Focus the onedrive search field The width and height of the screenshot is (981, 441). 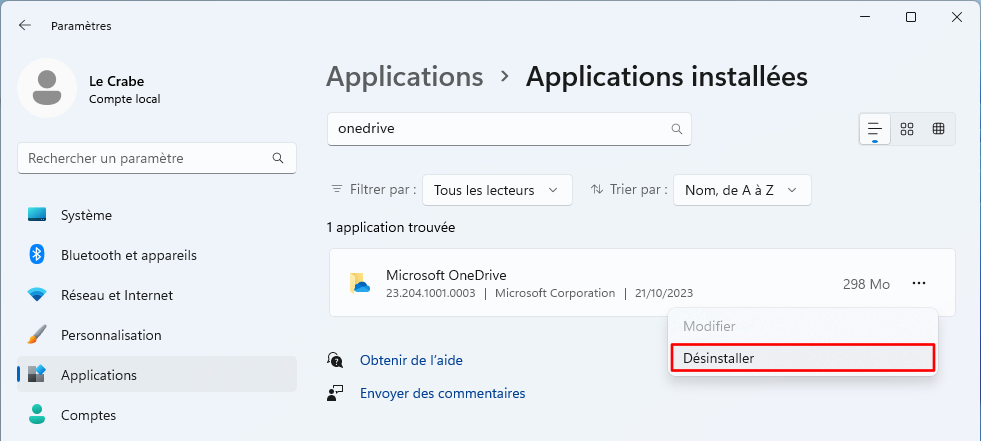(x=509, y=129)
